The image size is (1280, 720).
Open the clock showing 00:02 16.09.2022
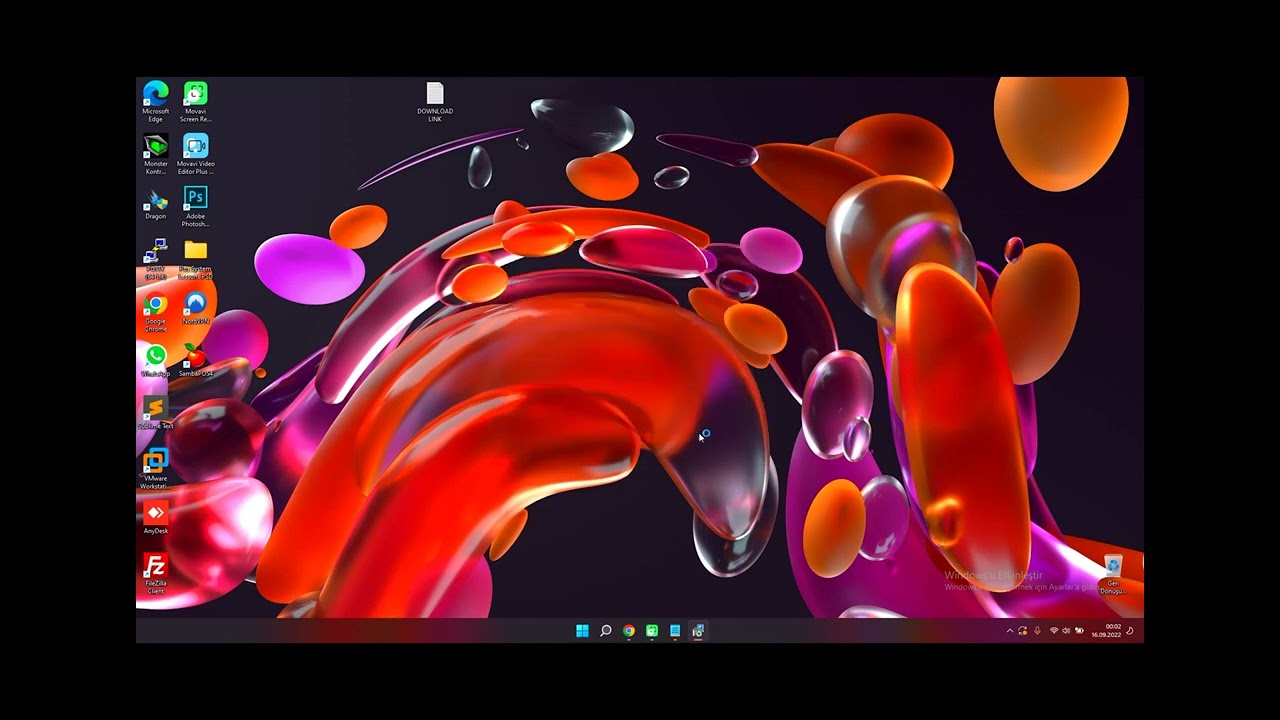click(1106, 631)
